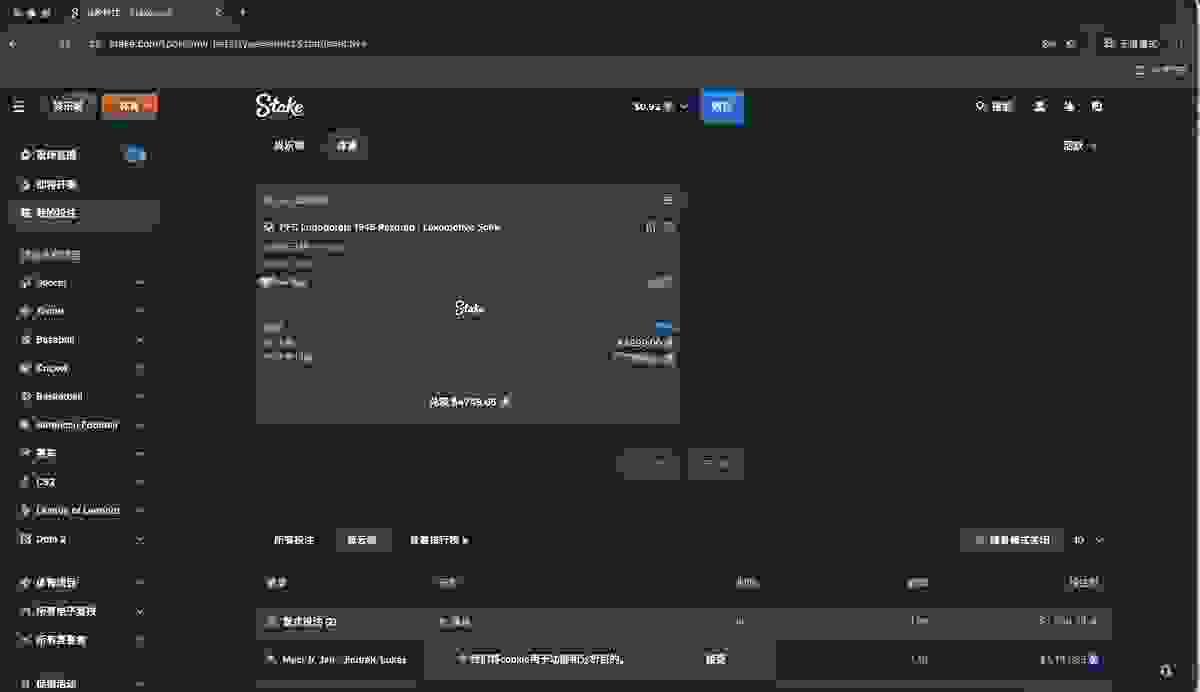
Task: Open live support icon bottom corner
Action: coord(1166,669)
